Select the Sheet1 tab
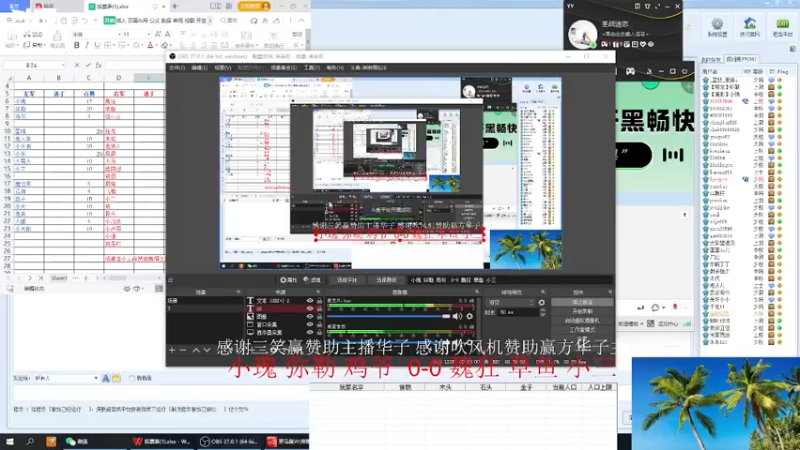The width and height of the screenshot is (800, 450). point(59,278)
